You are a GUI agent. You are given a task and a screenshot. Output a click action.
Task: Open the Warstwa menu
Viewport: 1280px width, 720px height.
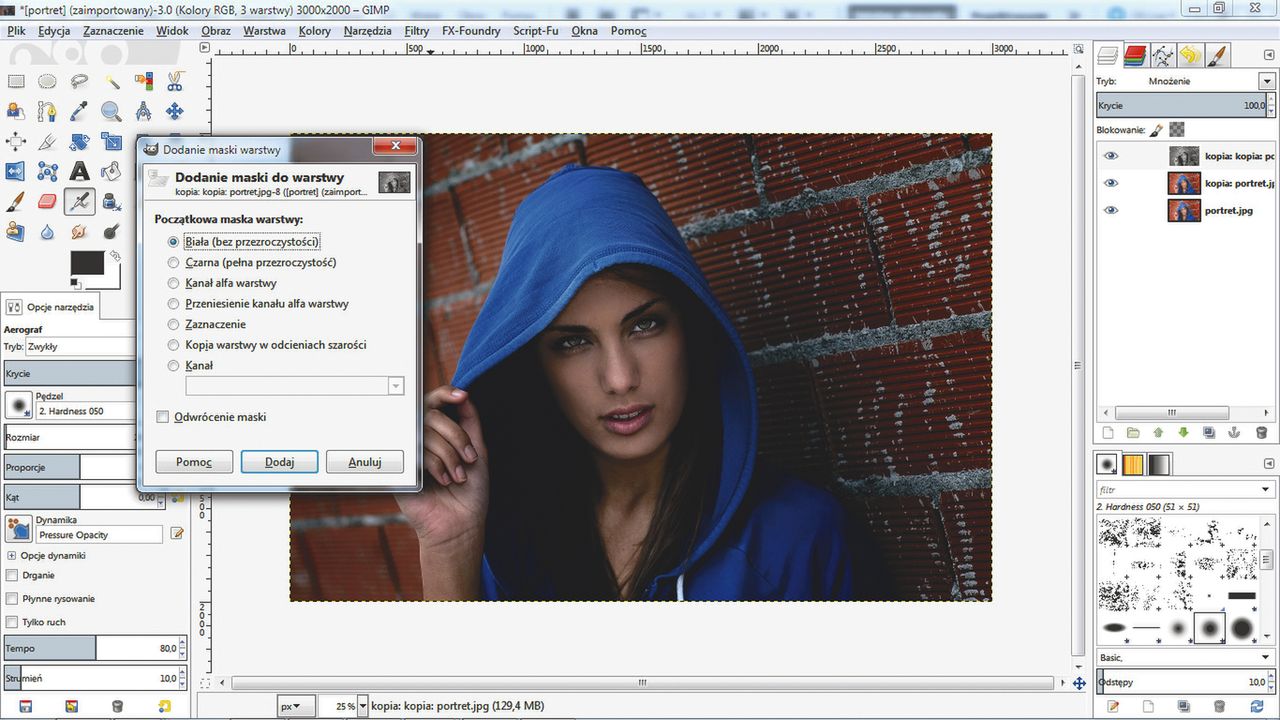264,31
